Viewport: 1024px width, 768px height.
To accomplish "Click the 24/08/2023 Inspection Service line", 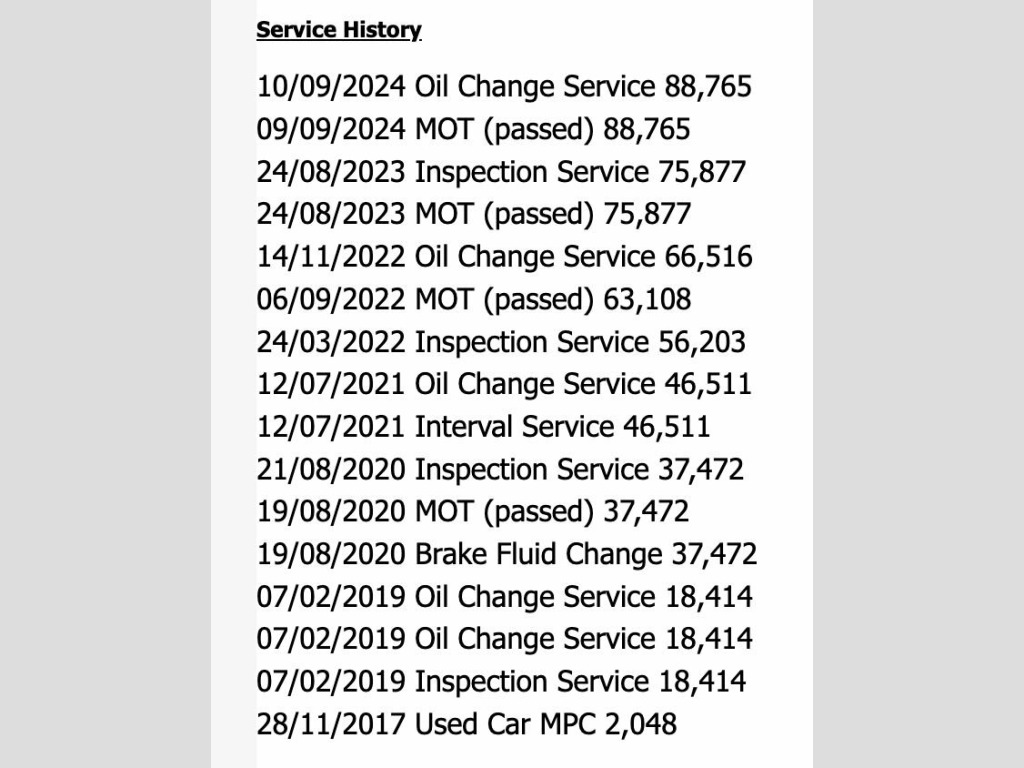I will click(501, 172).
